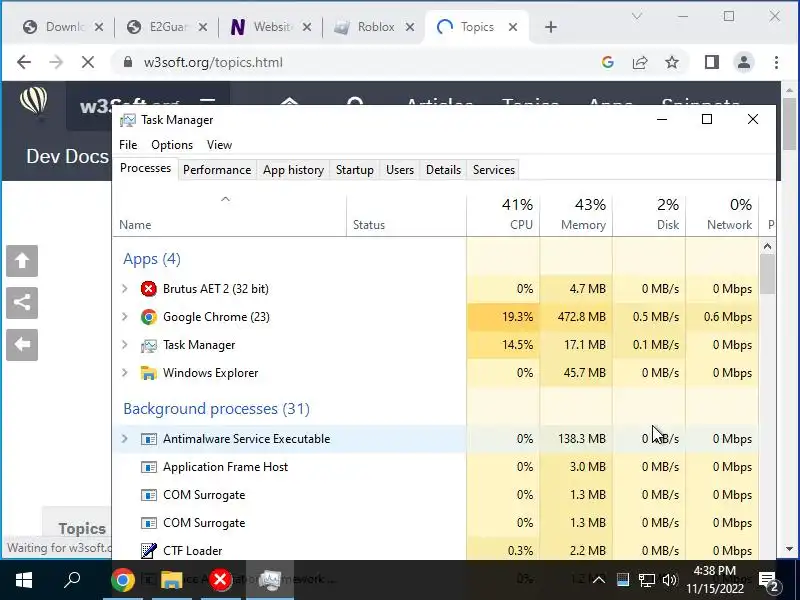This screenshot has height=600, width=800.
Task: Open File Explorer from the taskbar
Action: [172, 580]
